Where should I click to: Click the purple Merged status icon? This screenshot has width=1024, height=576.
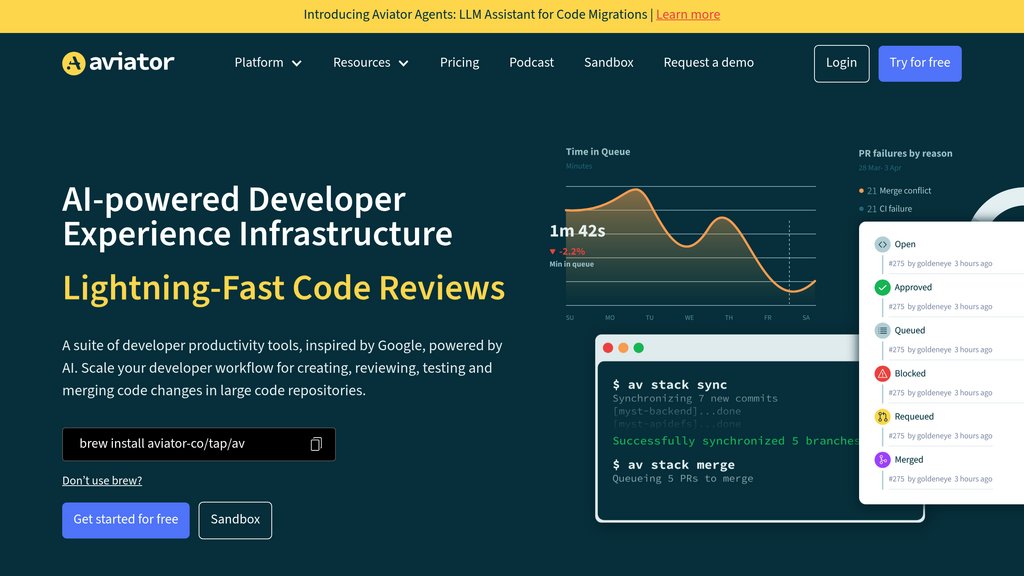[x=882, y=460]
